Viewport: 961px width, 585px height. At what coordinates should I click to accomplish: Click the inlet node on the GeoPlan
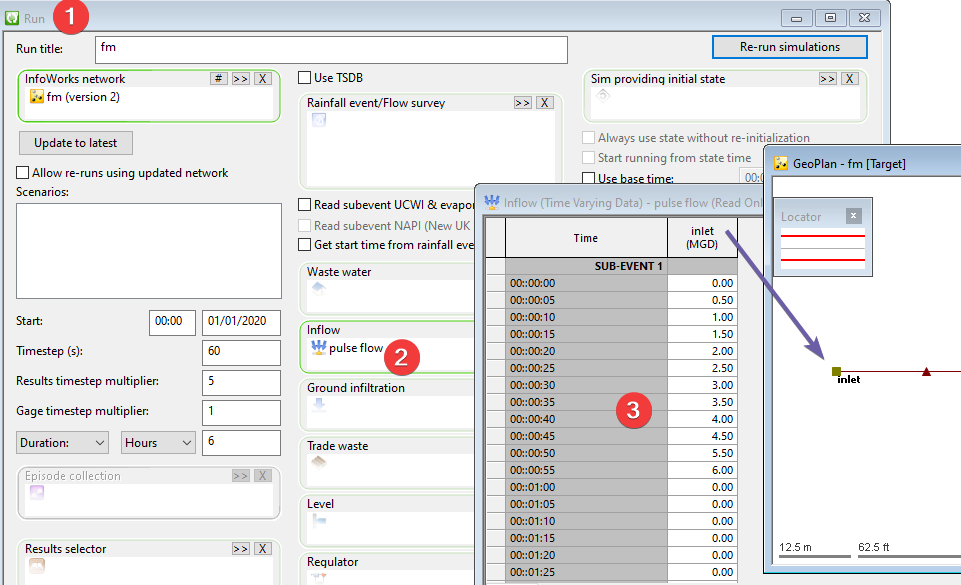834,371
